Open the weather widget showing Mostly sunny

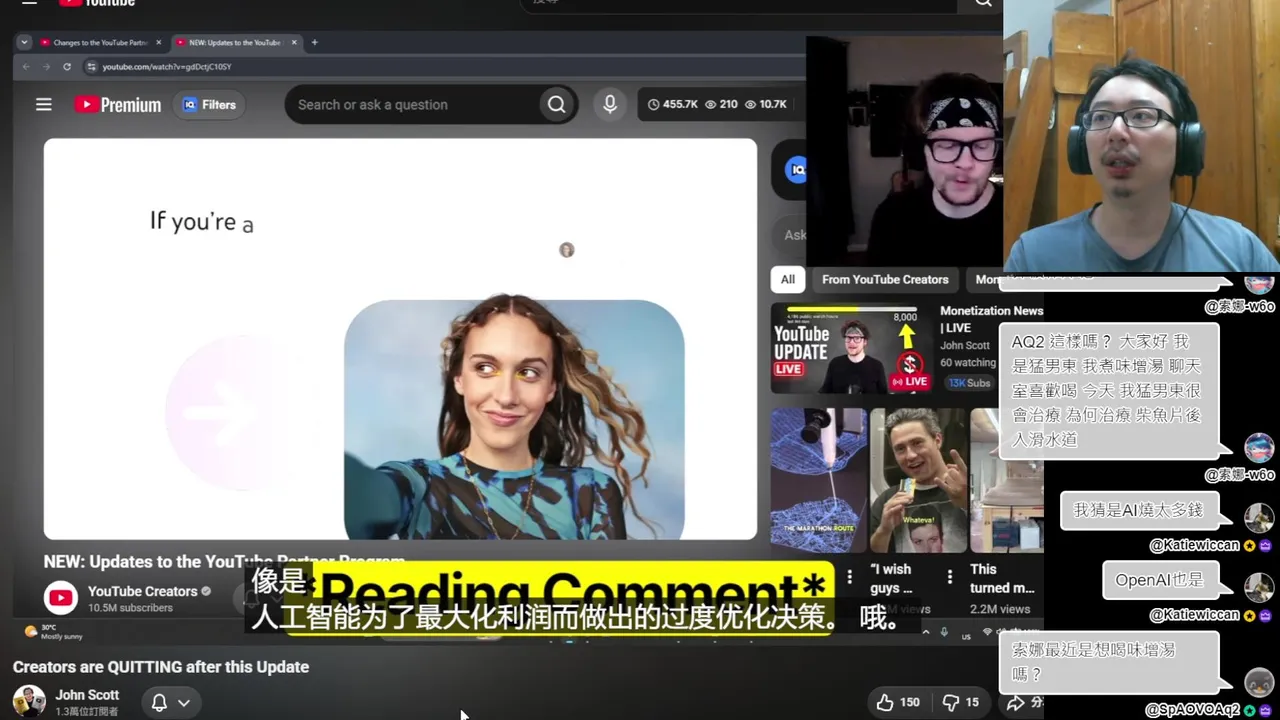(x=54, y=632)
